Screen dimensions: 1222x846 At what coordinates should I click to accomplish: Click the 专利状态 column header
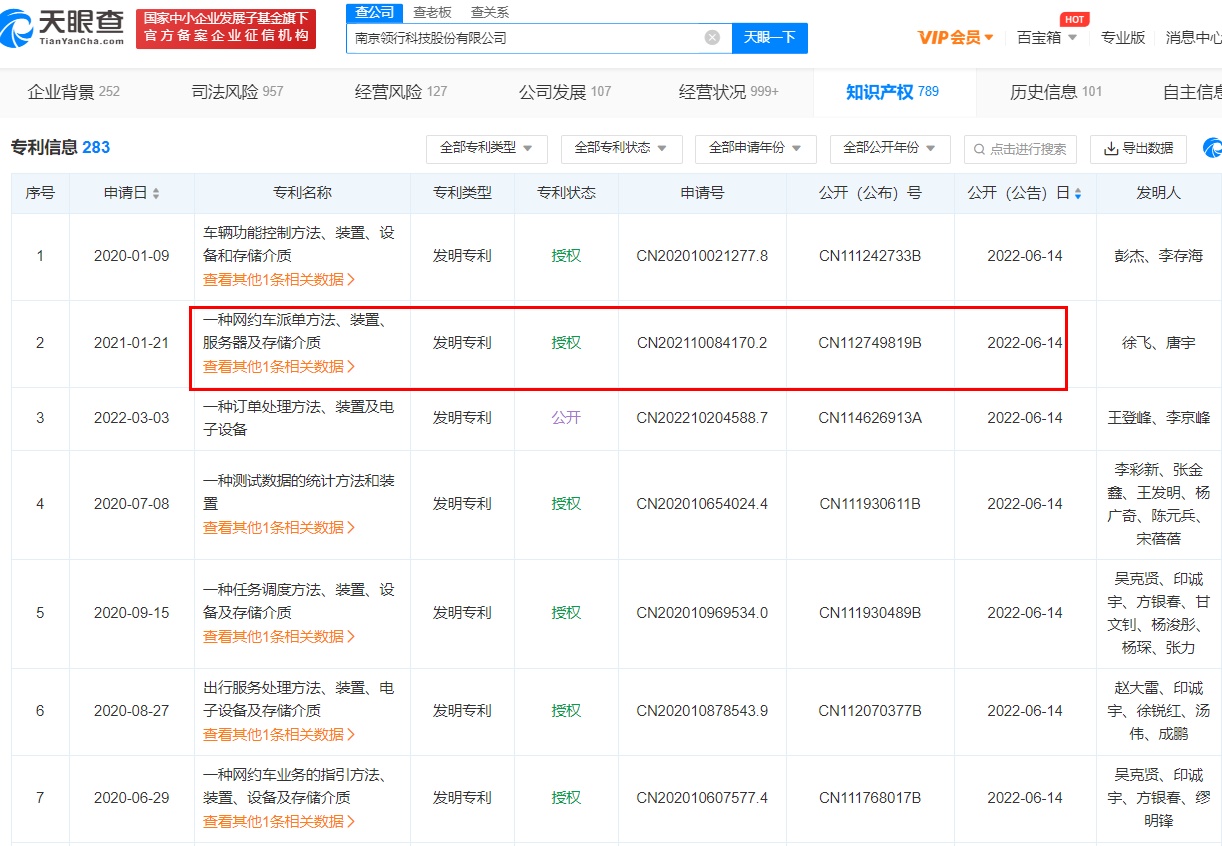coord(566,193)
